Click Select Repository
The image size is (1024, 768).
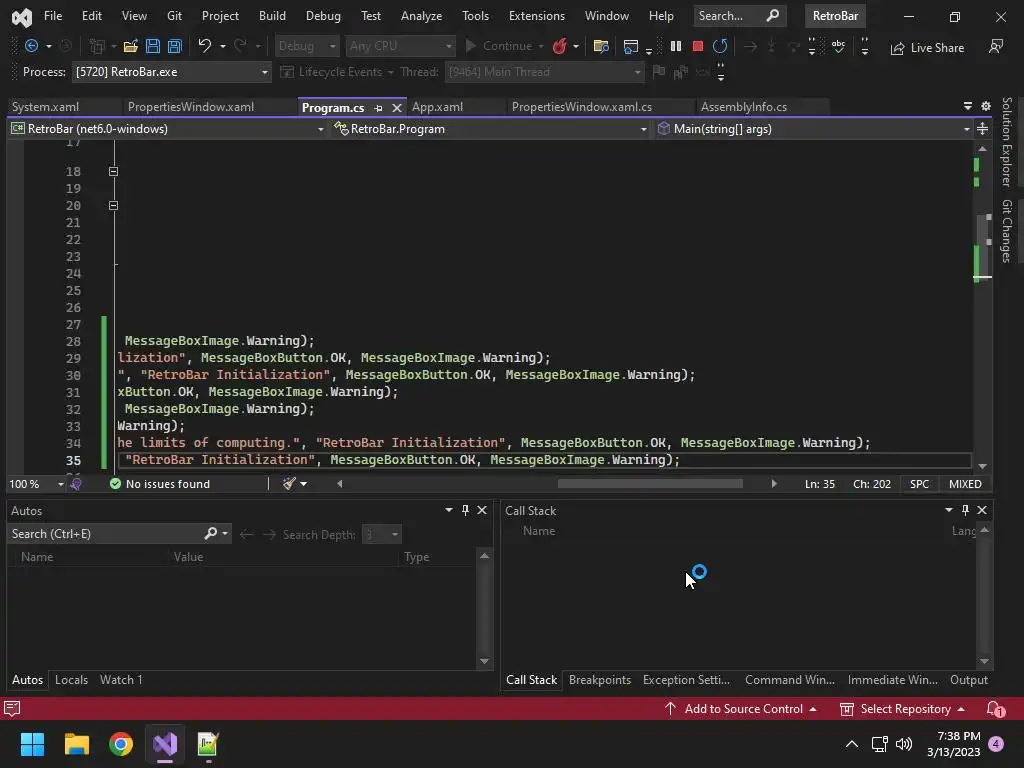click(x=903, y=709)
